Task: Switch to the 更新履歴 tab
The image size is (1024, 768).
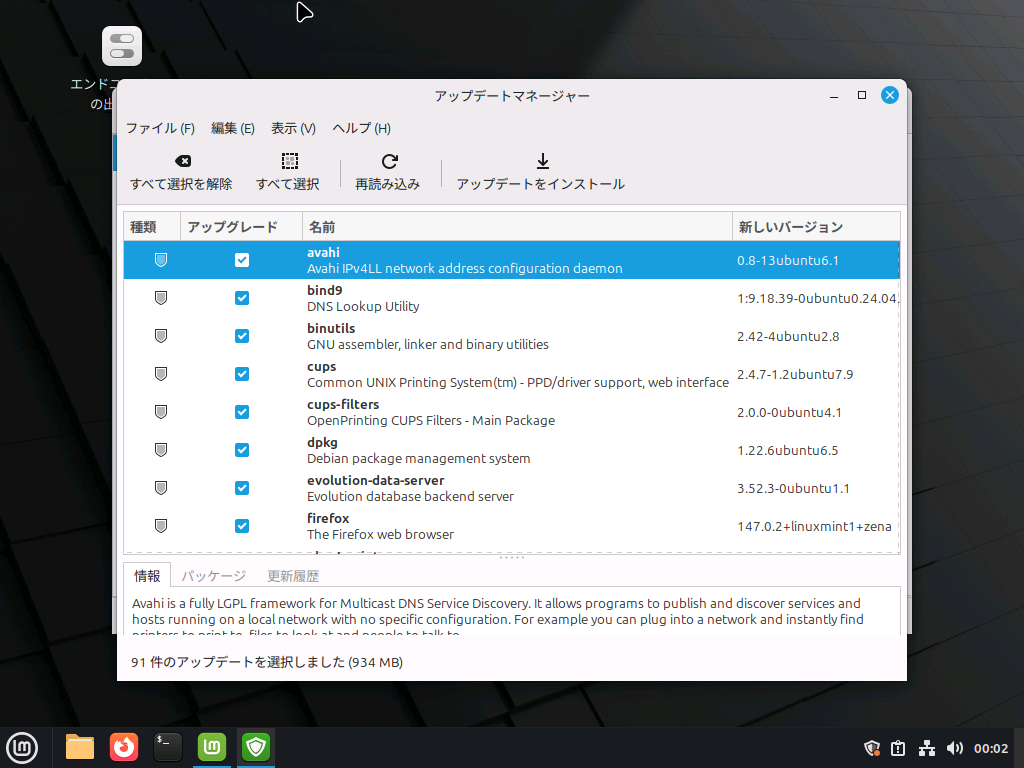Action: [x=293, y=576]
